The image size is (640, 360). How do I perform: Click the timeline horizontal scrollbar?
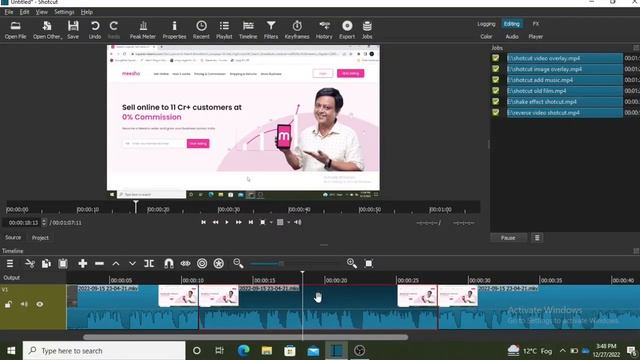point(245,337)
